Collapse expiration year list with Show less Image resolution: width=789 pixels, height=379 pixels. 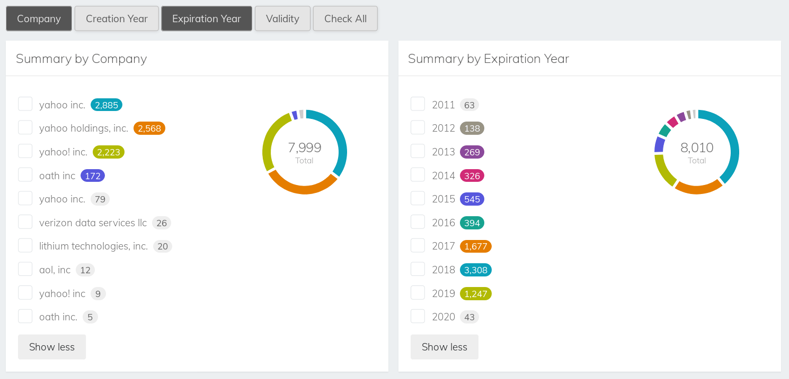point(444,347)
